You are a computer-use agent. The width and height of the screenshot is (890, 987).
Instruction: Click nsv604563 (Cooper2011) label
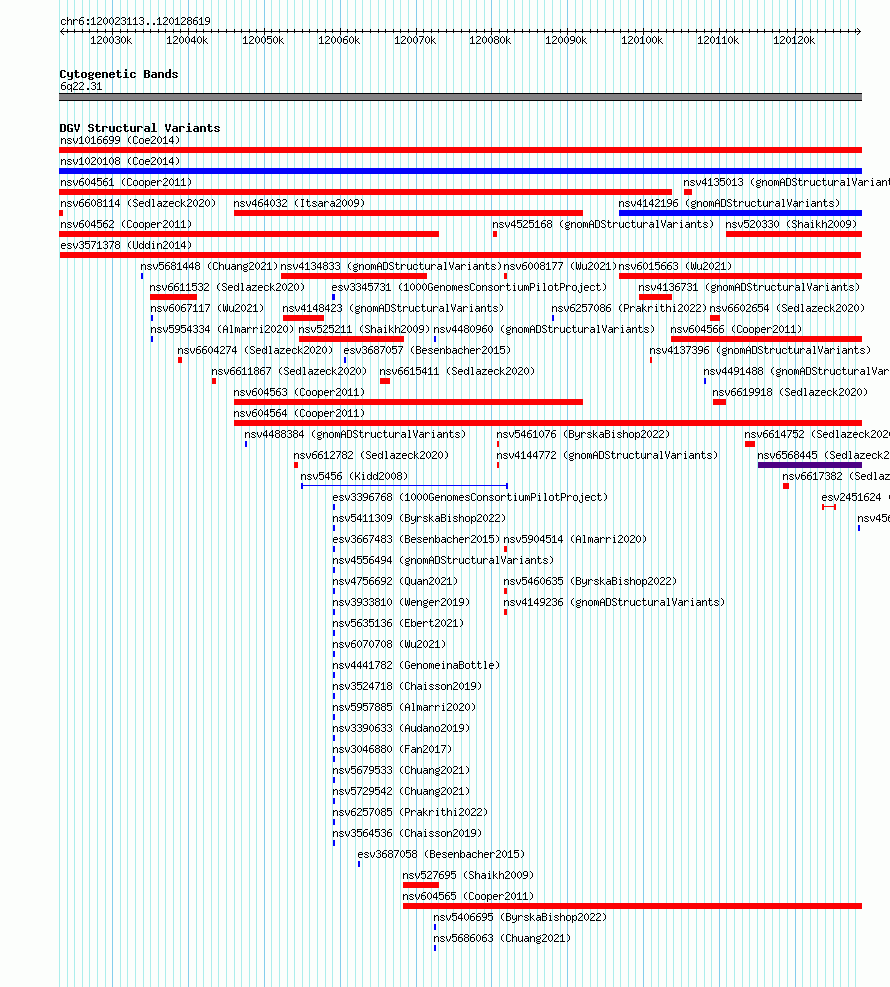(x=299, y=392)
